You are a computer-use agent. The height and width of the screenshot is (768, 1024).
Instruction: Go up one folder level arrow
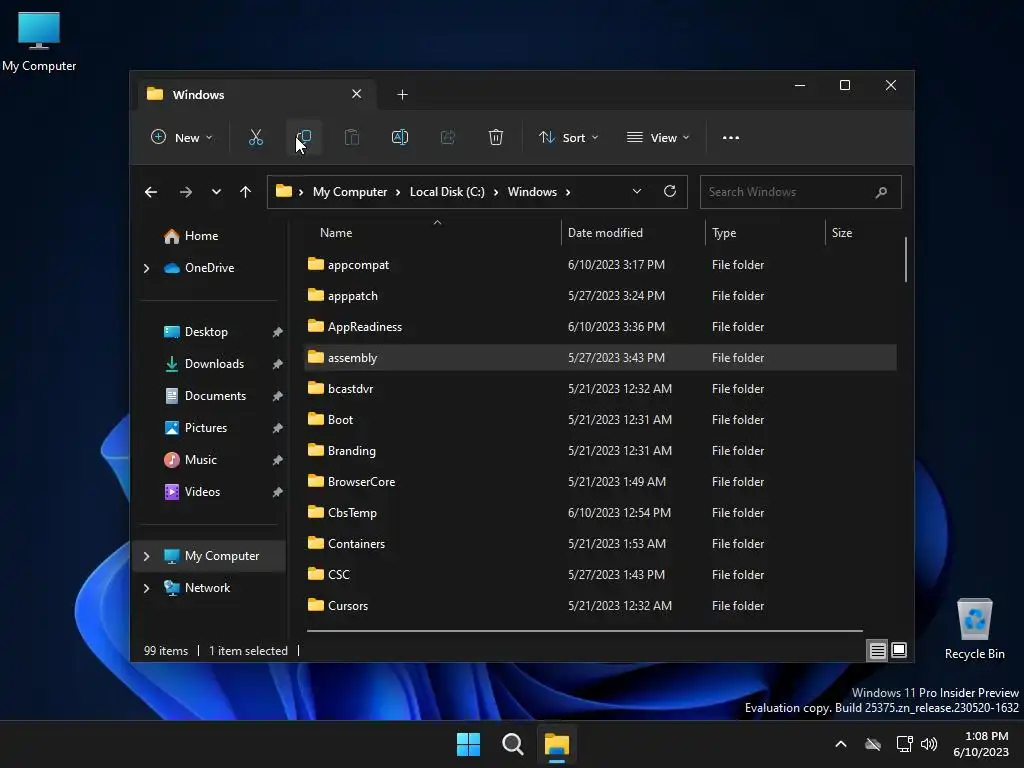[246, 192]
